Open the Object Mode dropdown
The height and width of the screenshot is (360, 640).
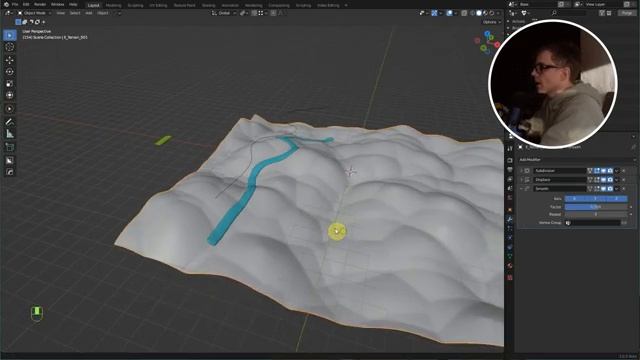34,13
